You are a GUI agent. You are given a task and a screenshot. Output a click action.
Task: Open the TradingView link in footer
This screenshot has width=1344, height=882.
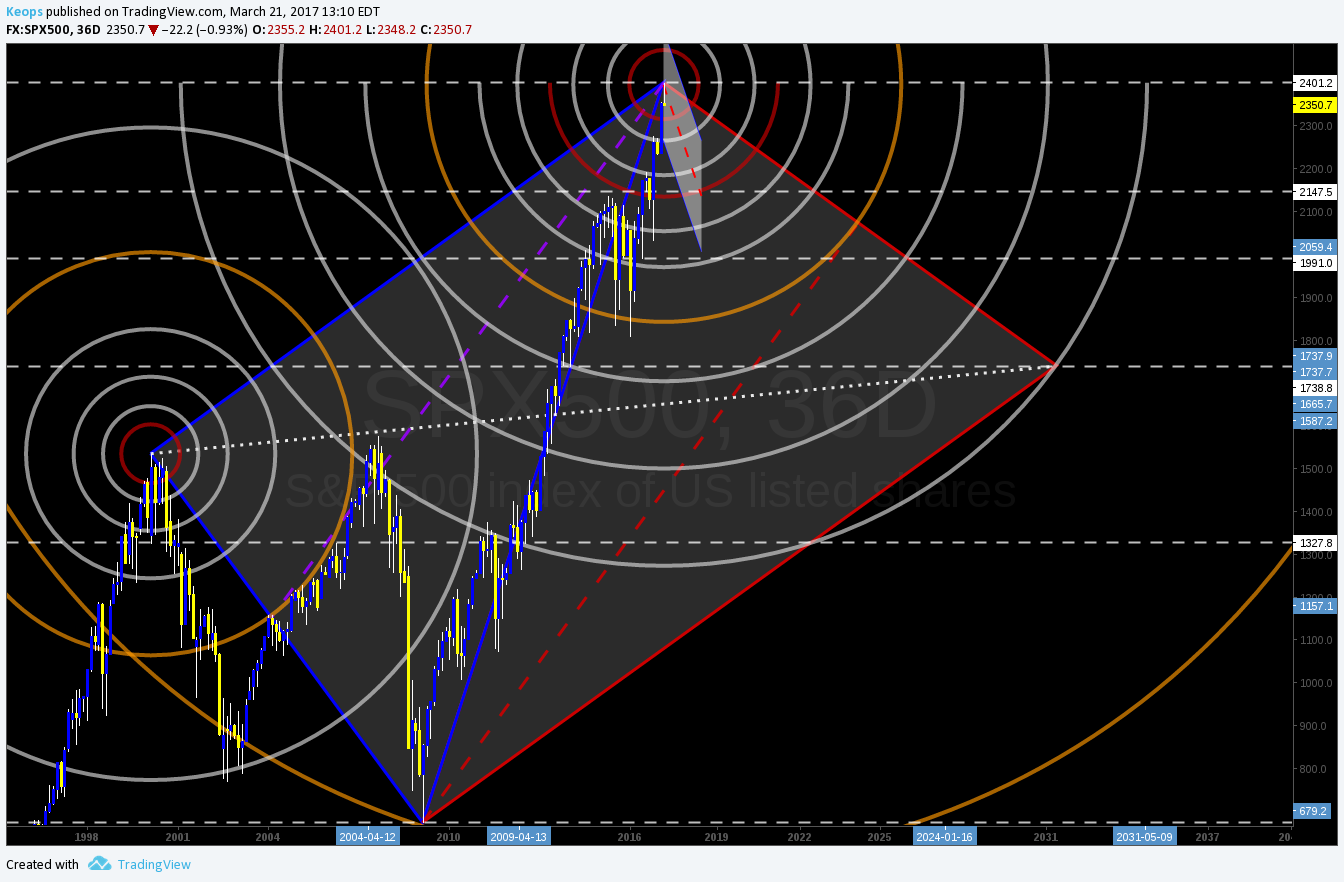154,864
